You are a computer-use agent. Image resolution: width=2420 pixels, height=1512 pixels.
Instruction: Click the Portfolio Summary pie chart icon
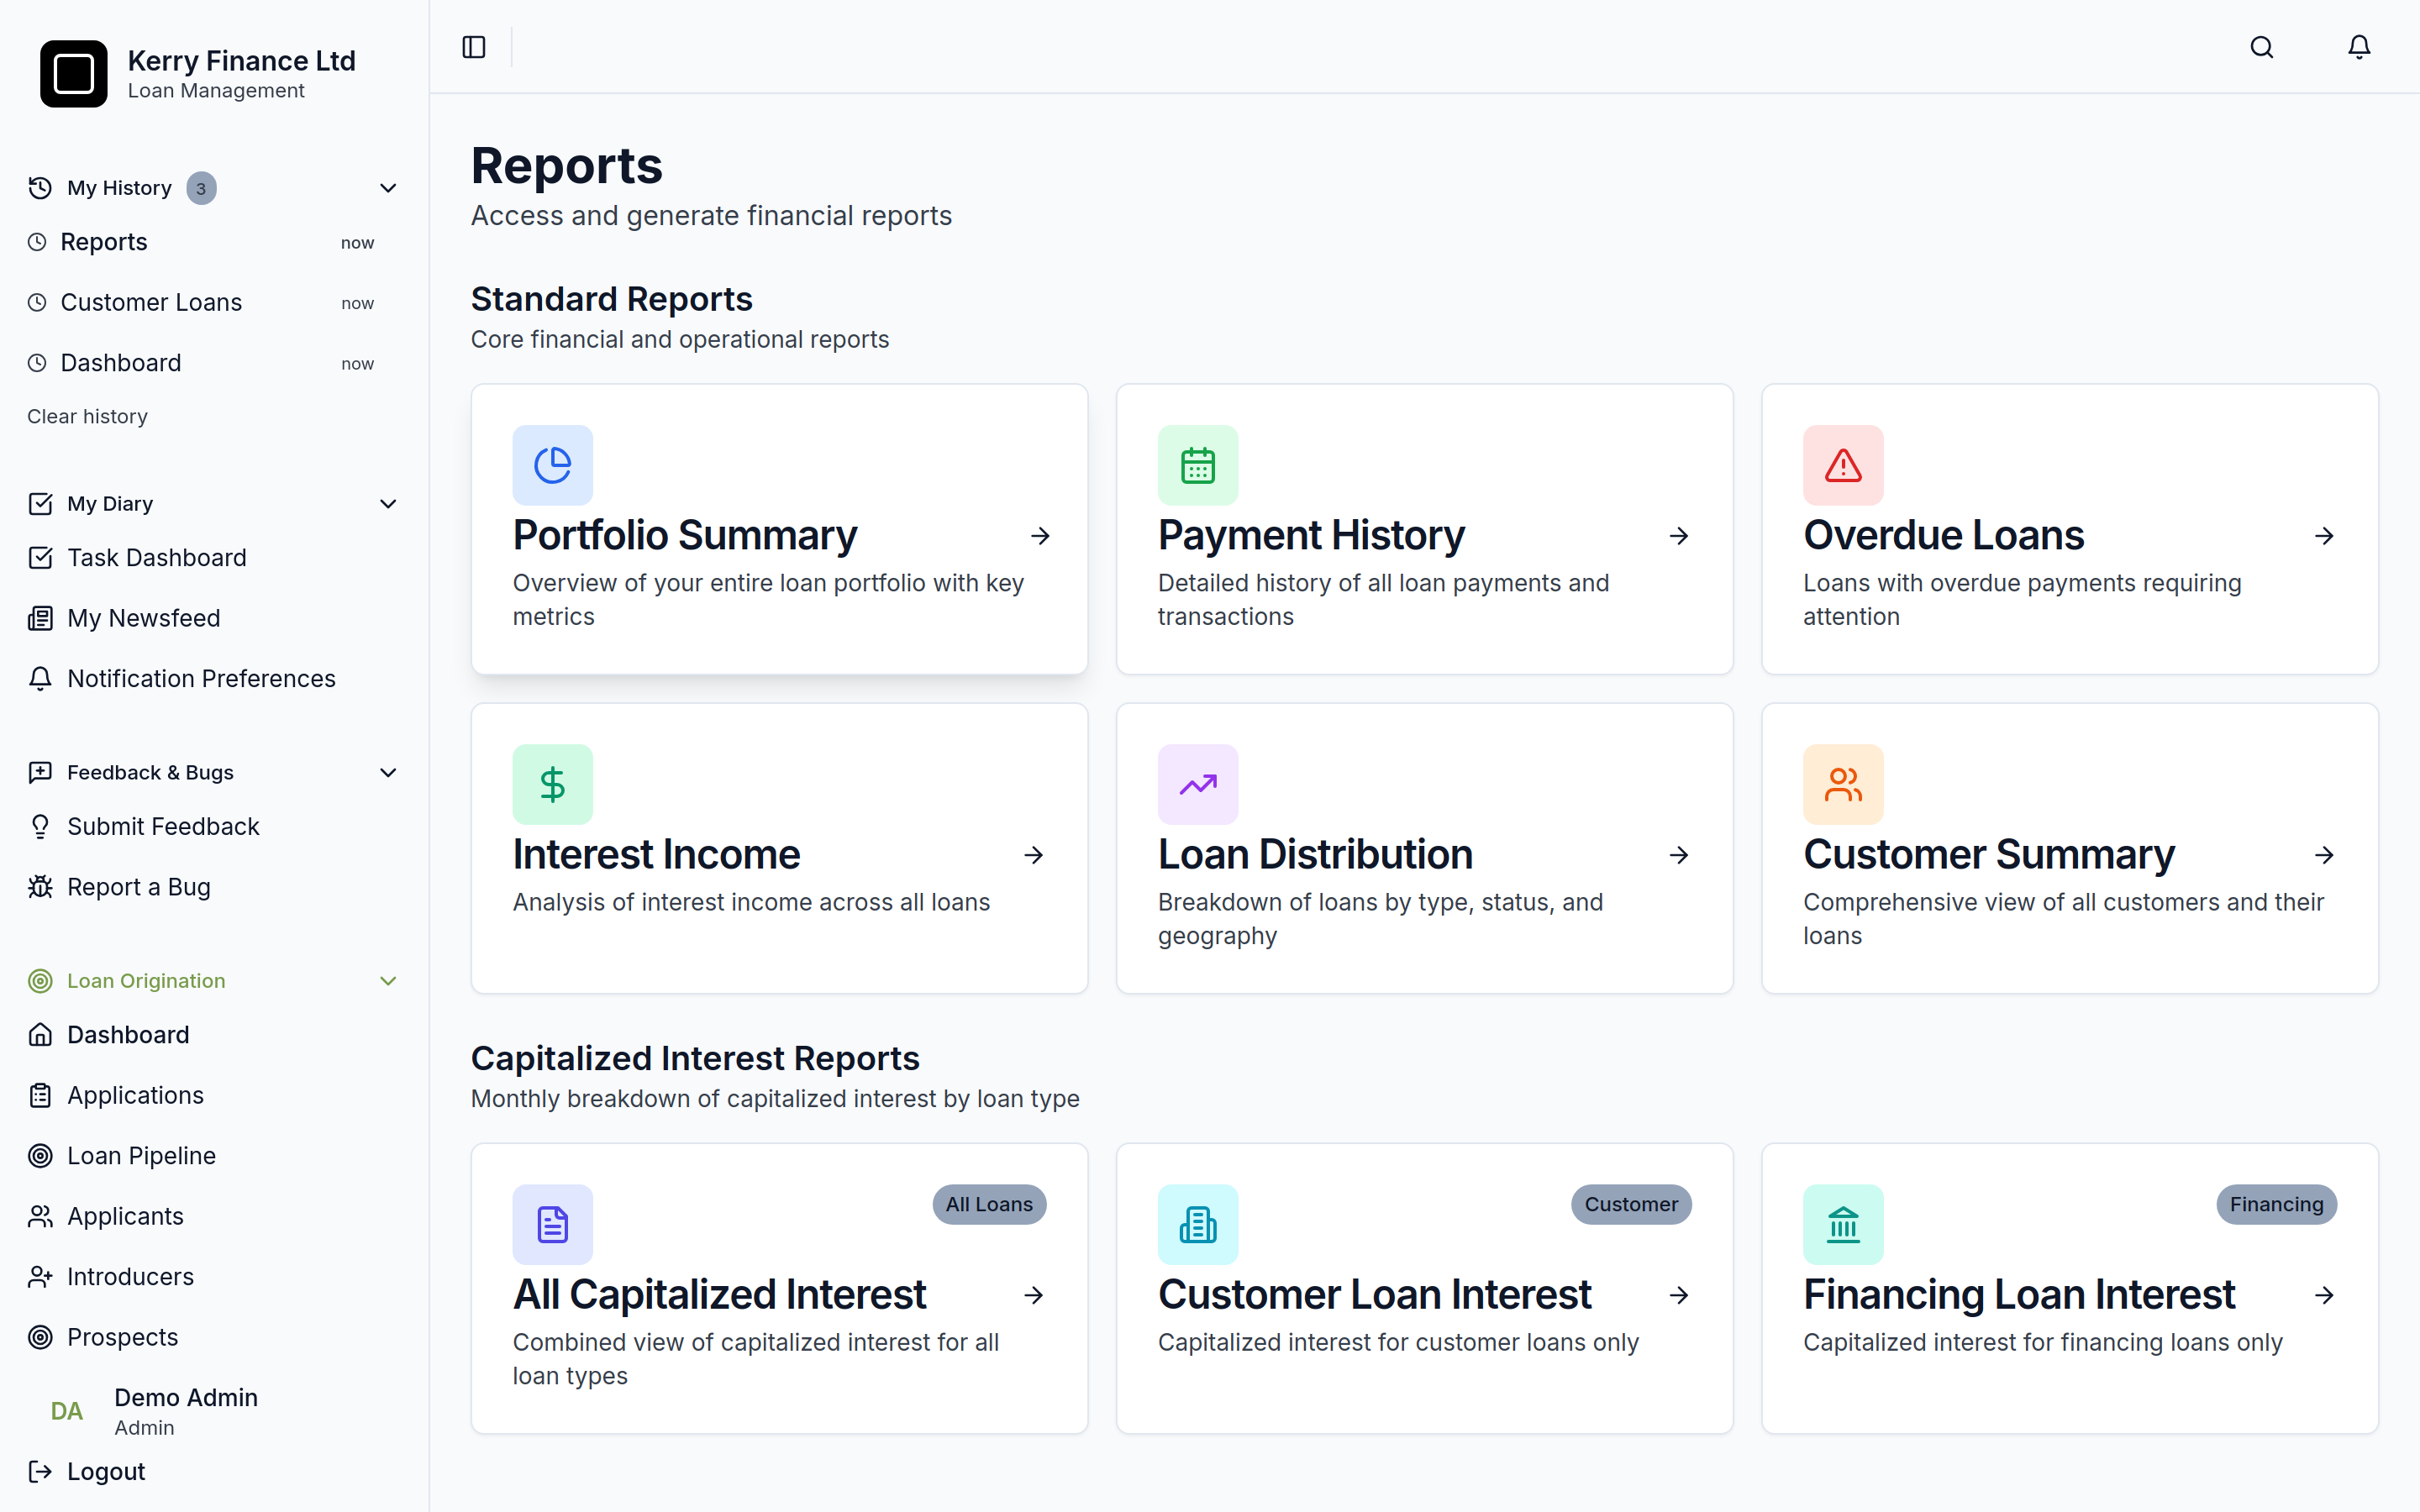(553, 465)
